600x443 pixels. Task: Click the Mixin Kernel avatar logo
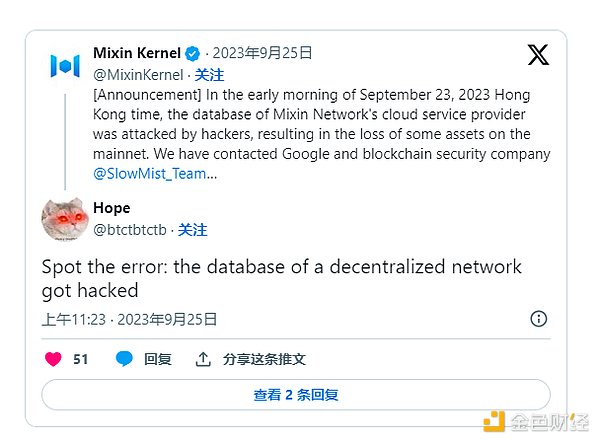click(x=65, y=66)
